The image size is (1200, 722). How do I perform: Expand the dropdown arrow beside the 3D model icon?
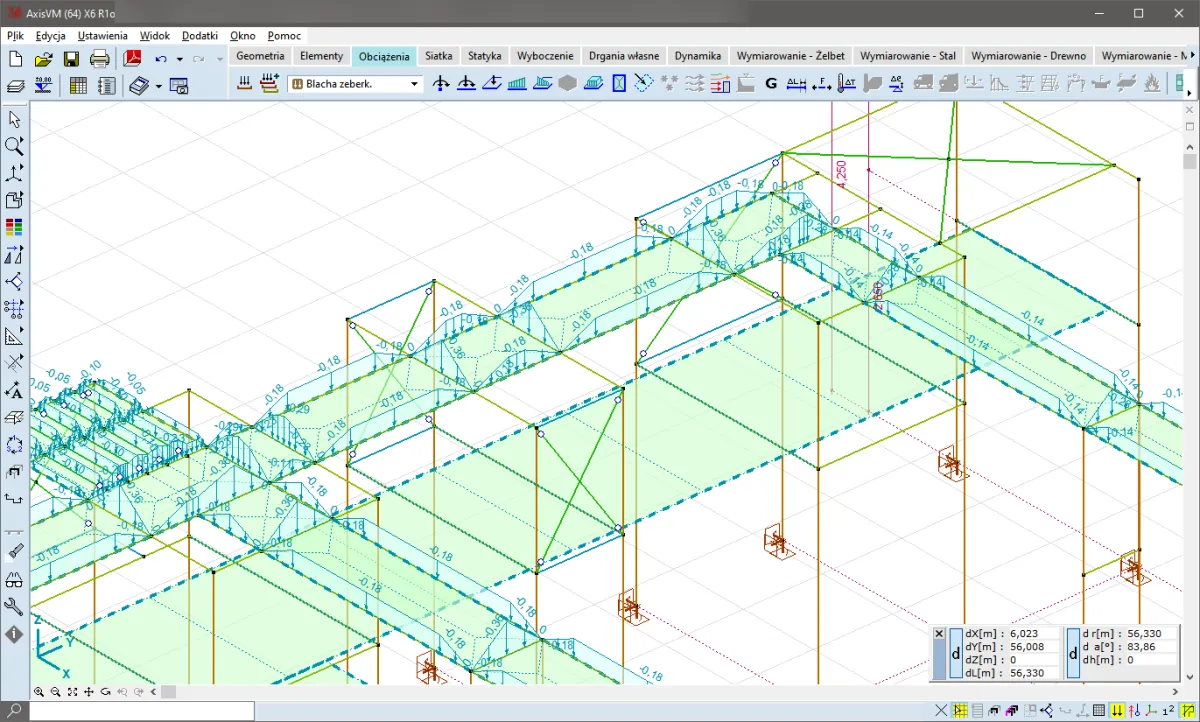pos(158,86)
